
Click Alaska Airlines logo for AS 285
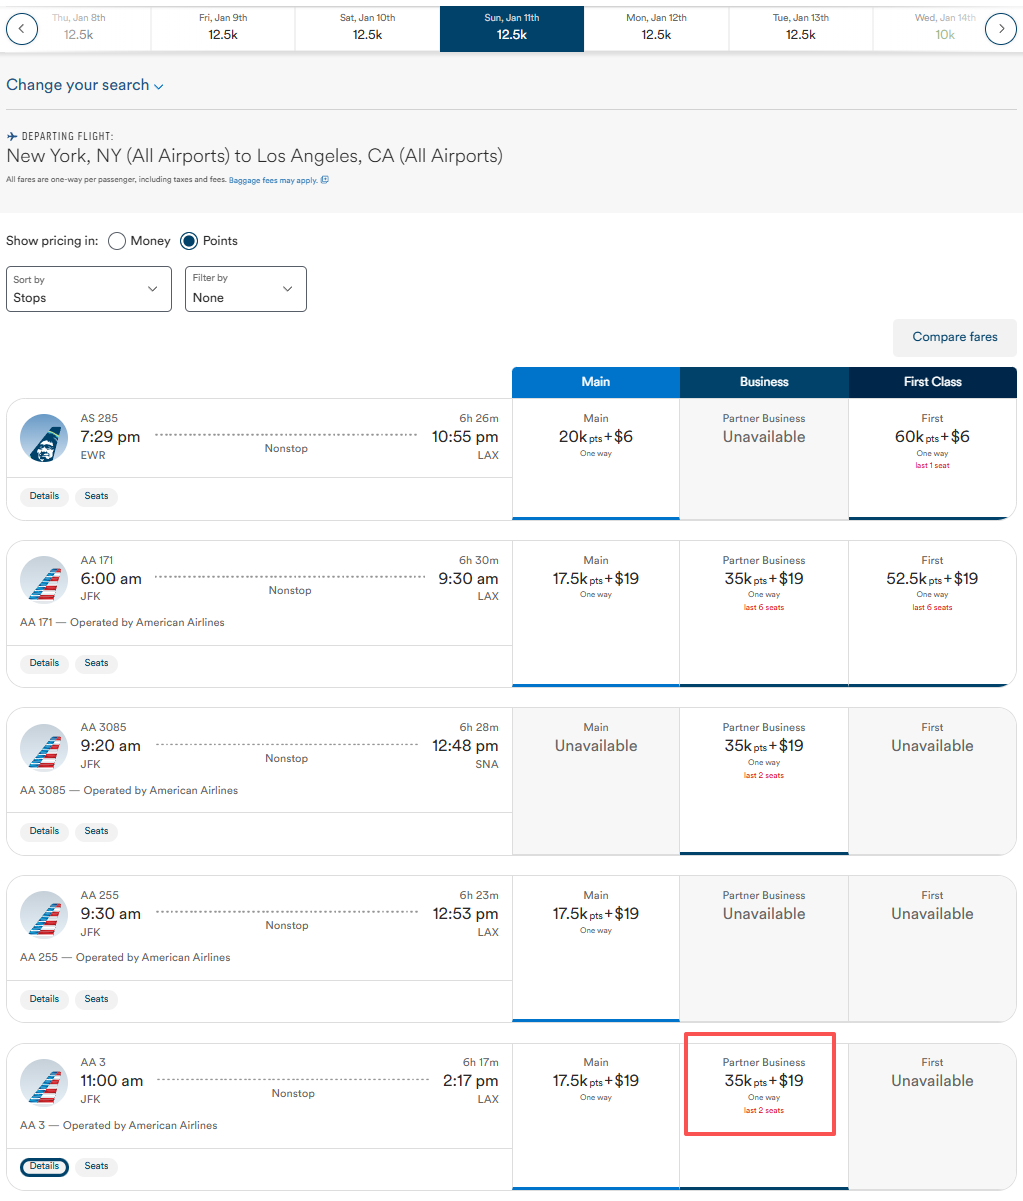(x=44, y=438)
